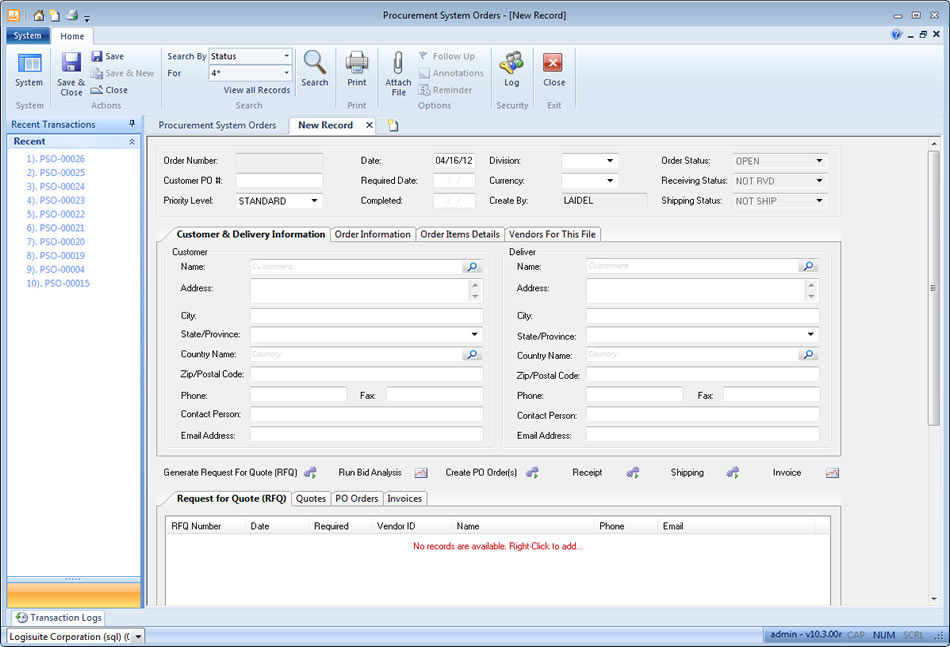Screen dimensions: 950x647
Task: Open the Priority Level dropdown
Action: pyautogui.click(x=315, y=201)
